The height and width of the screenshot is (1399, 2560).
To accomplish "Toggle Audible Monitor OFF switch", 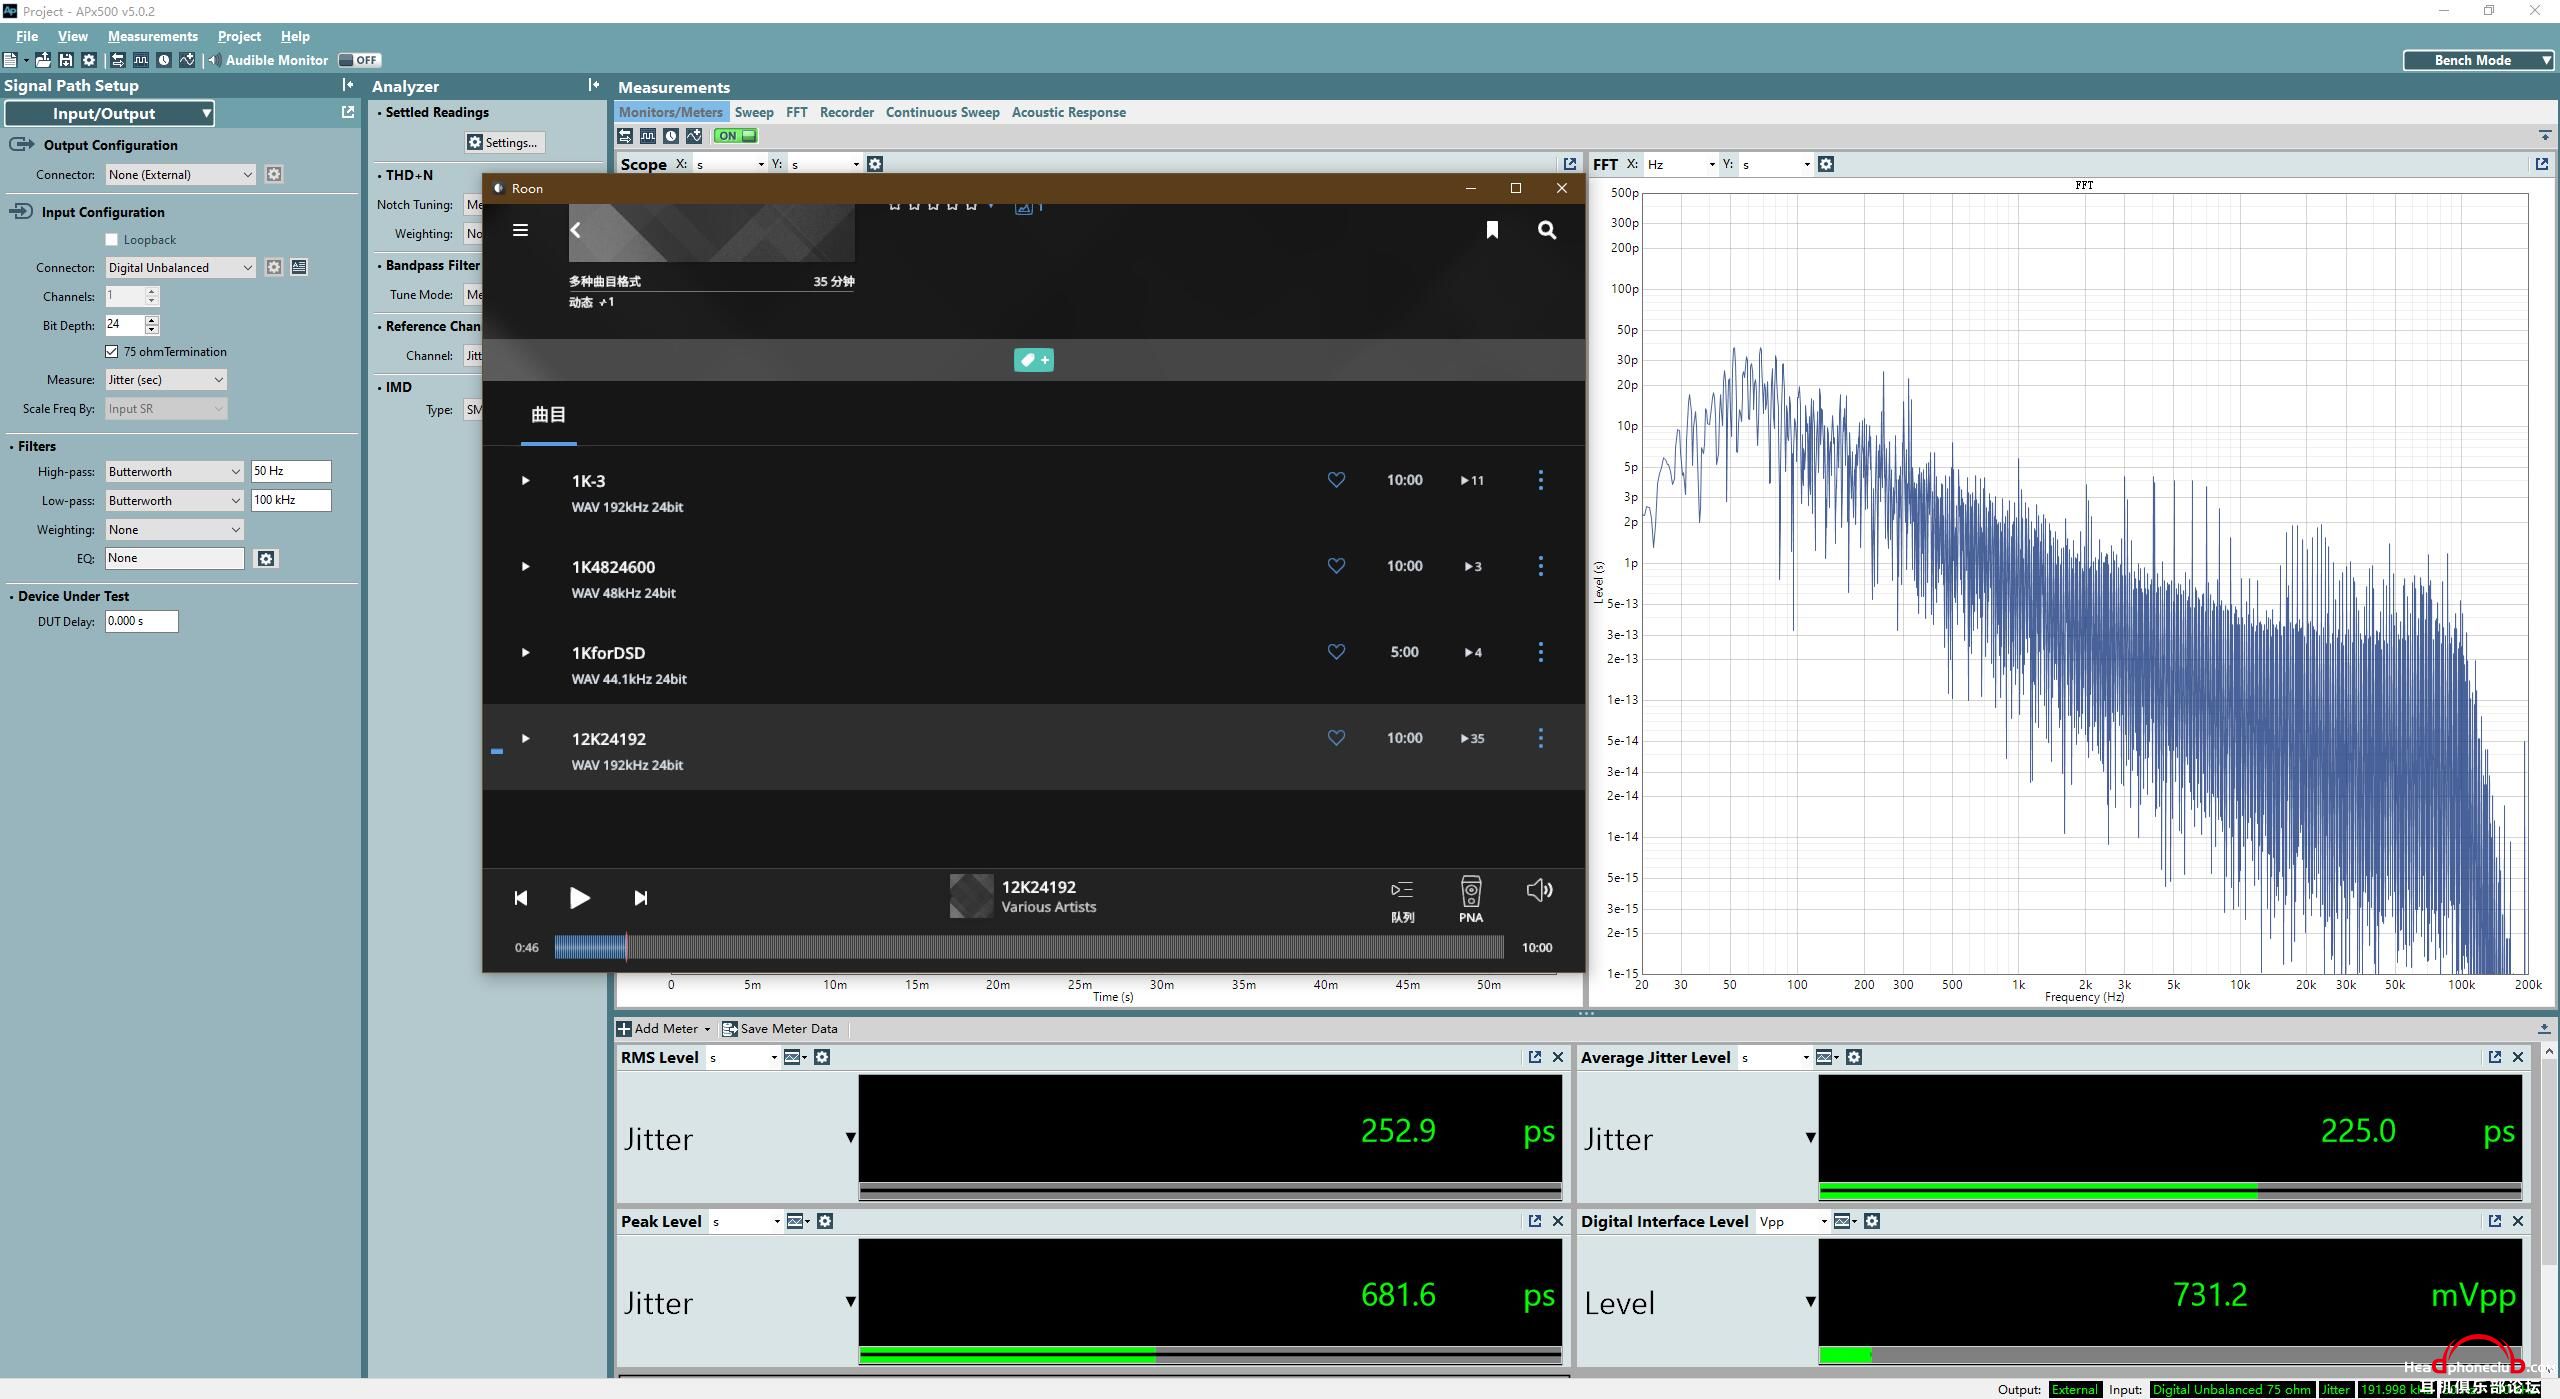I will pyautogui.click(x=359, y=60).
